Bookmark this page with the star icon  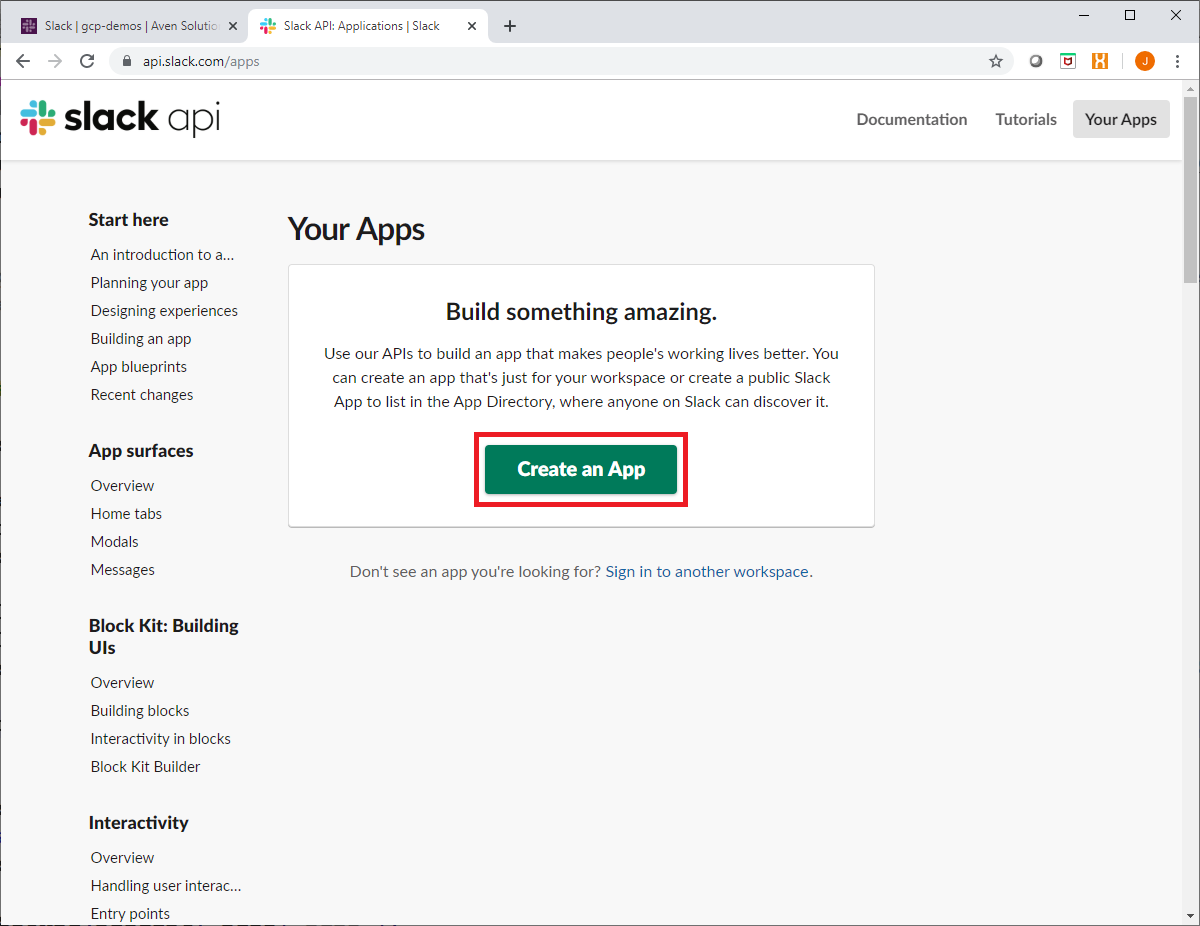click(996, 61)
